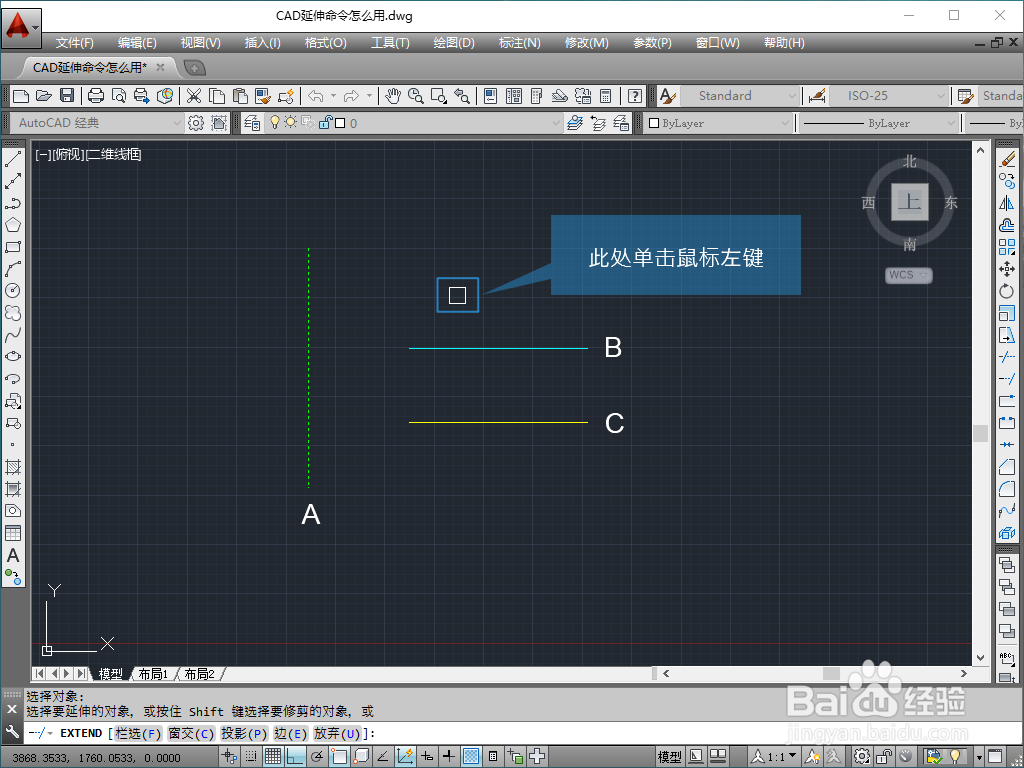The height and width of the screenshot is (768, 1024).
Task: Click the Zoom Realtime magnifier icon
Action: pyautogui.click(x=415, y=96)
